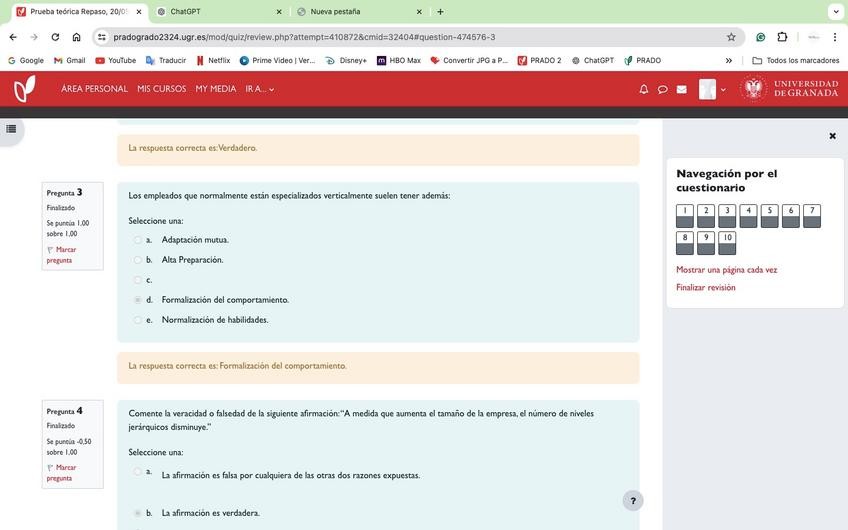Open the messages speech bubble icon

tap(662, 89)
